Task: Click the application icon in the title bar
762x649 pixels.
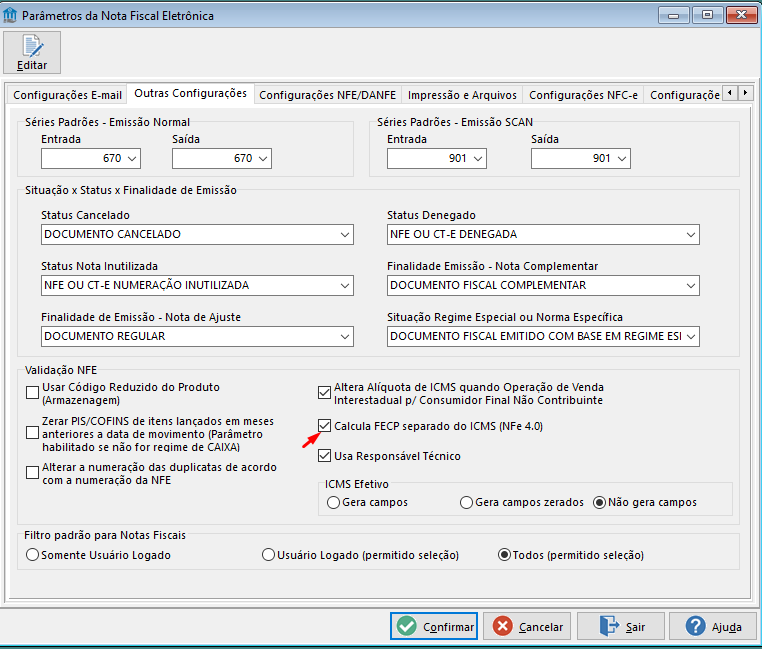Action: tap(10, 16)
